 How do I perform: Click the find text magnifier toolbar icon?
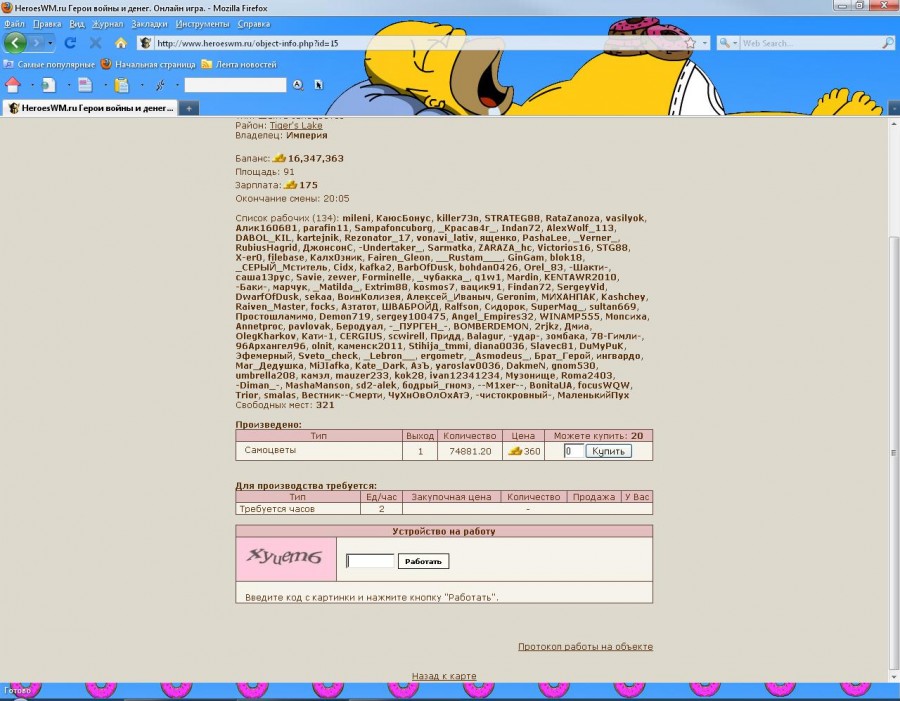297,85
